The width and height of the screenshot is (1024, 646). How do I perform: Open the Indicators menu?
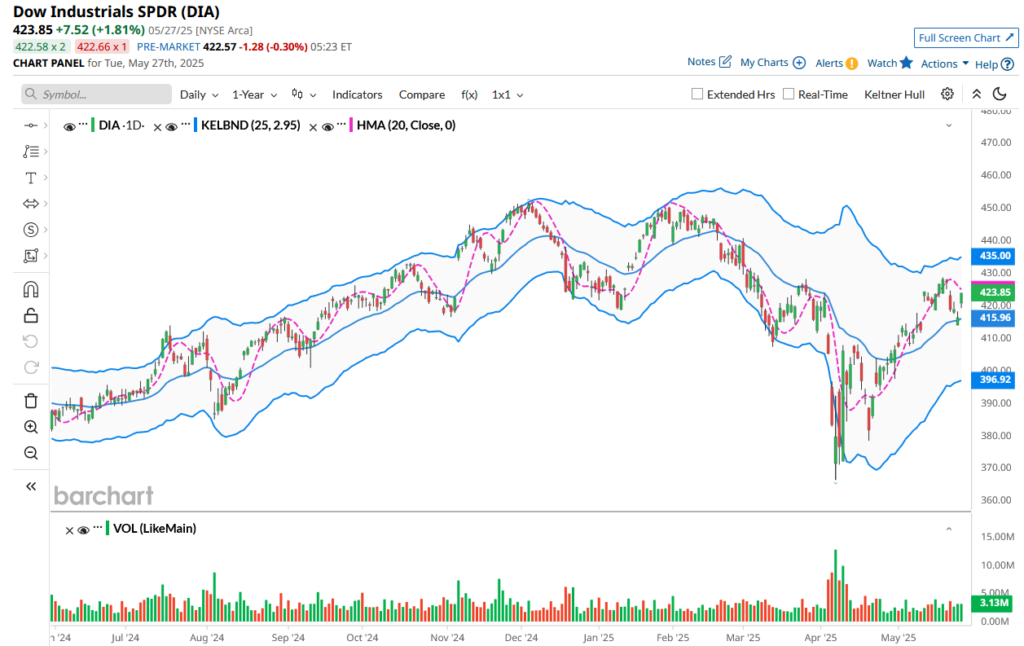point(357,94)
